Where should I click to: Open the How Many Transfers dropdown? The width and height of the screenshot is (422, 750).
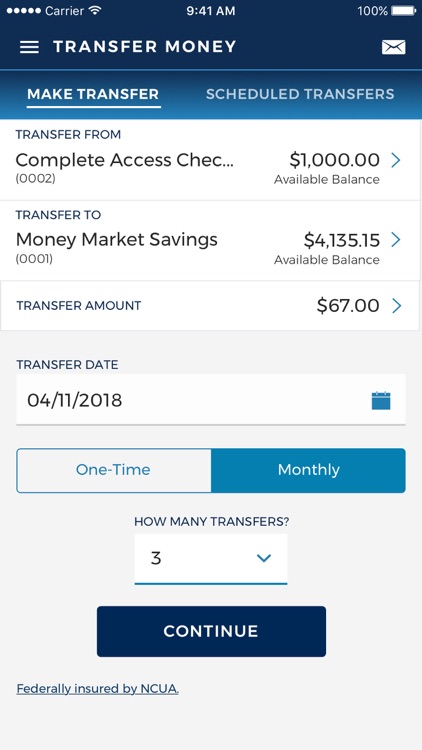pos(211,559)
